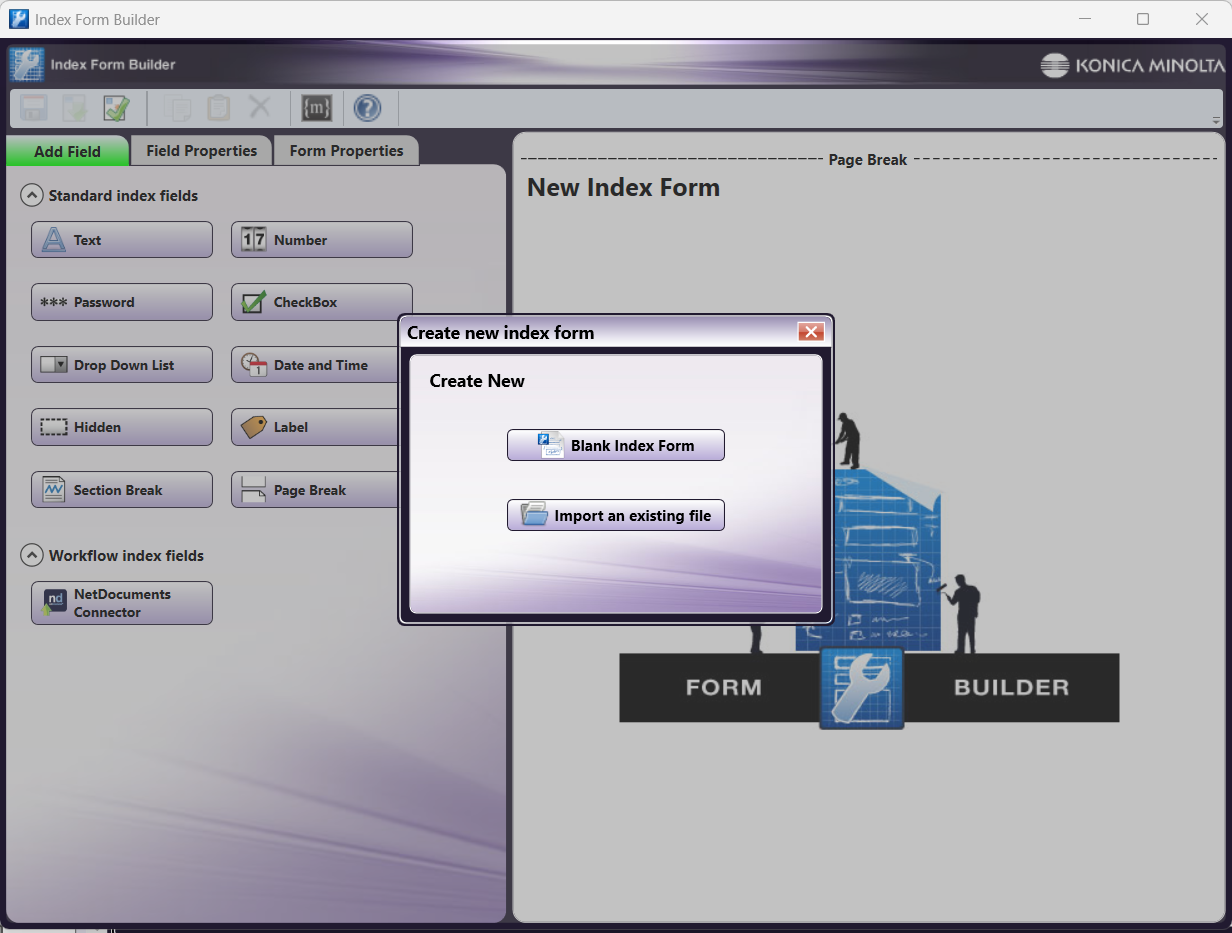This screenshot has width=1232, height=933.
Task: Click the Save toolbar icon
Action: pyautogui.click(x=34, y=108)
